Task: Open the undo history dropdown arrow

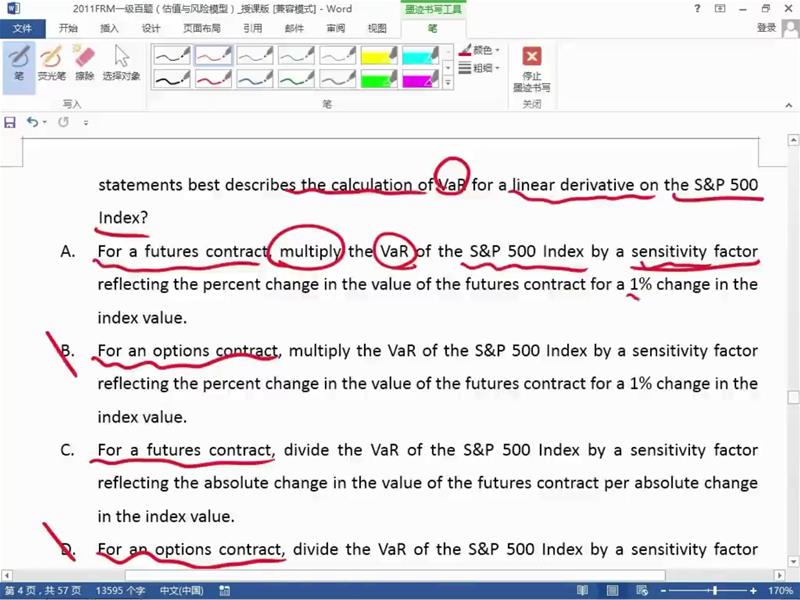Action: pyautogui.click(x=45, y=122)
